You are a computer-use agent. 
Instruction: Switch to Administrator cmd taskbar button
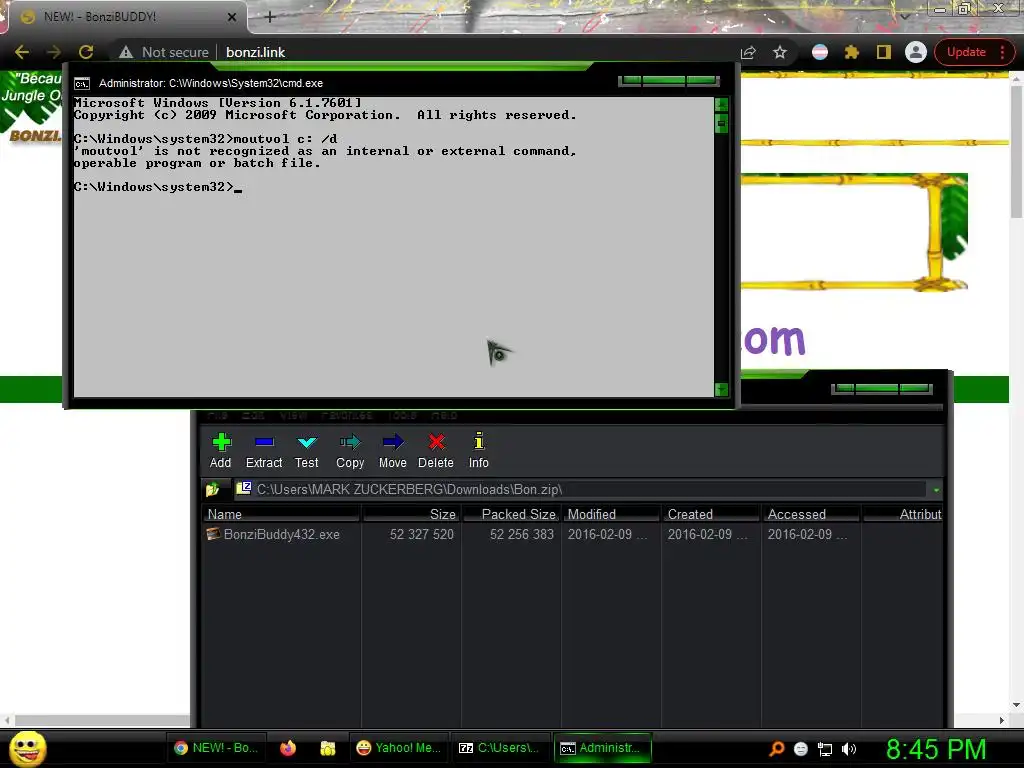(x=601, y=748)
